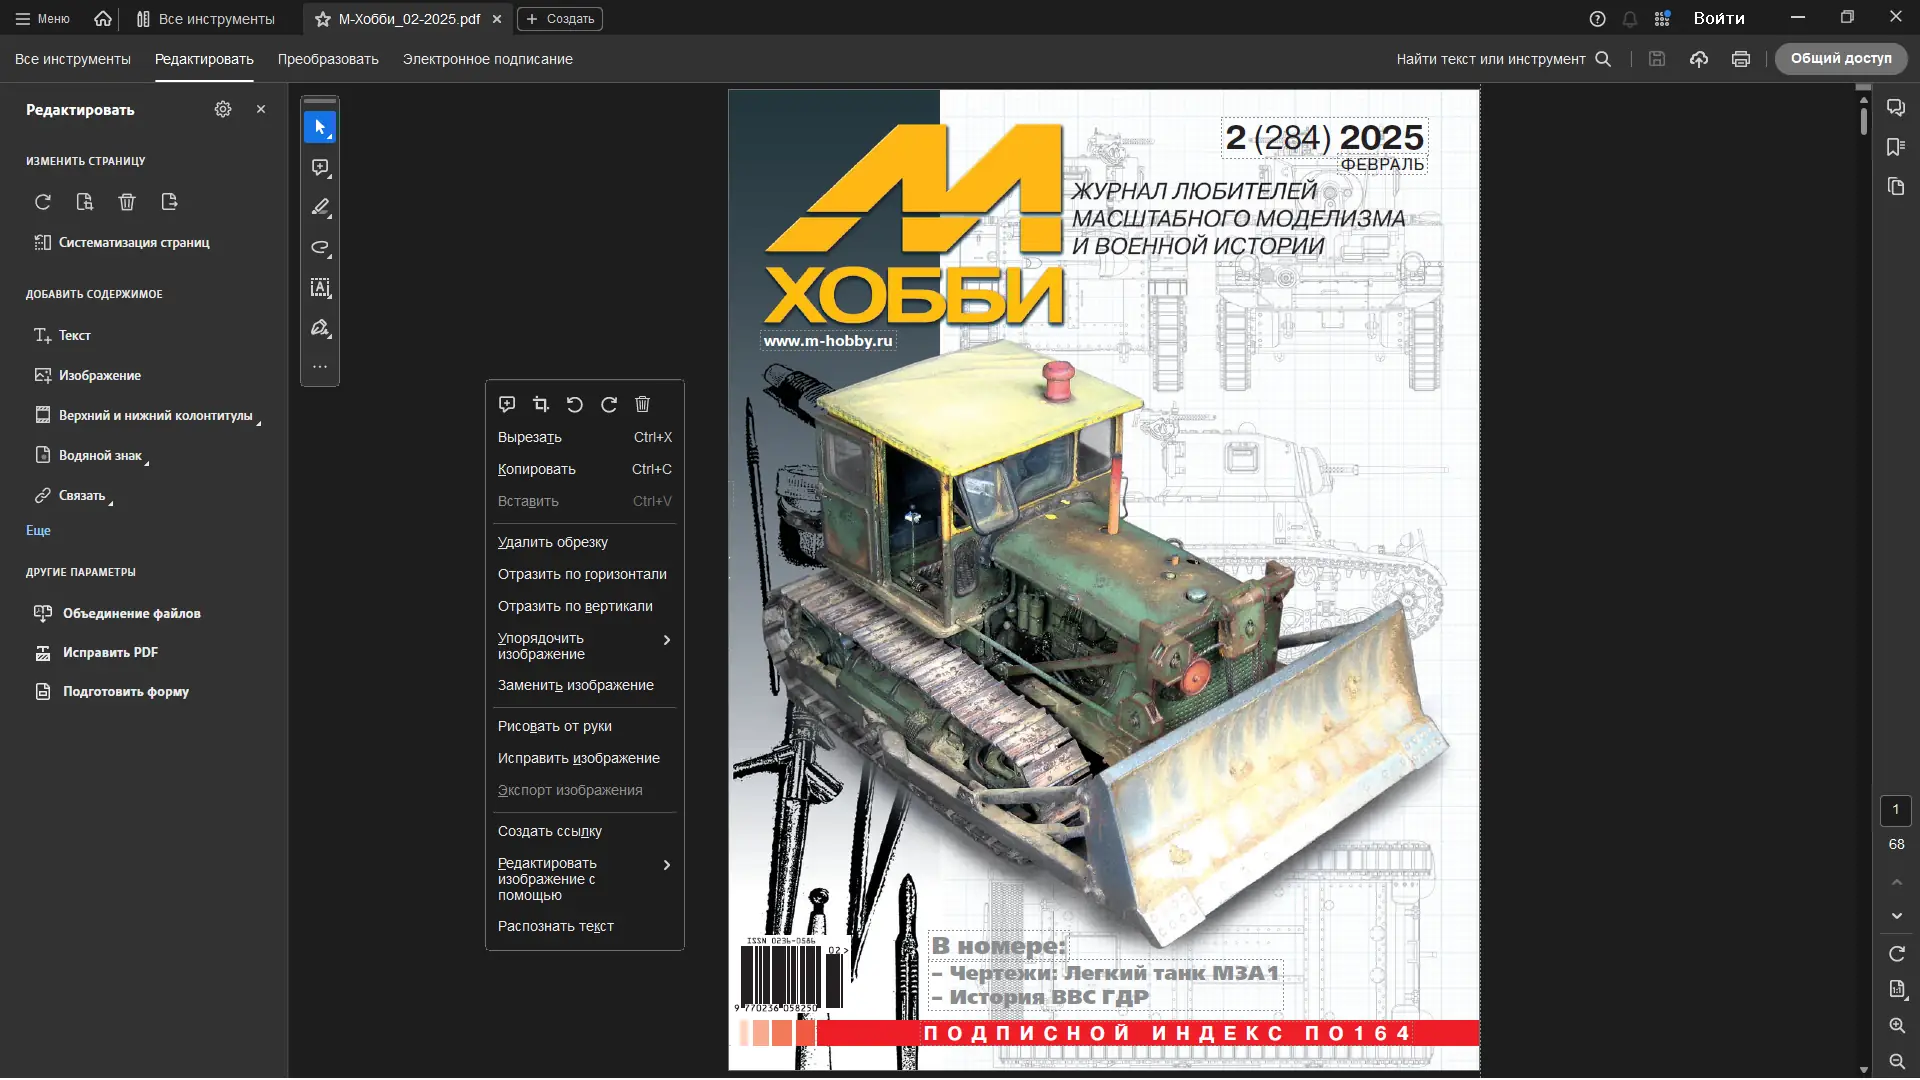Click the 'Еще' link
The image size is (1920, 1080).
tap(38, 531)
